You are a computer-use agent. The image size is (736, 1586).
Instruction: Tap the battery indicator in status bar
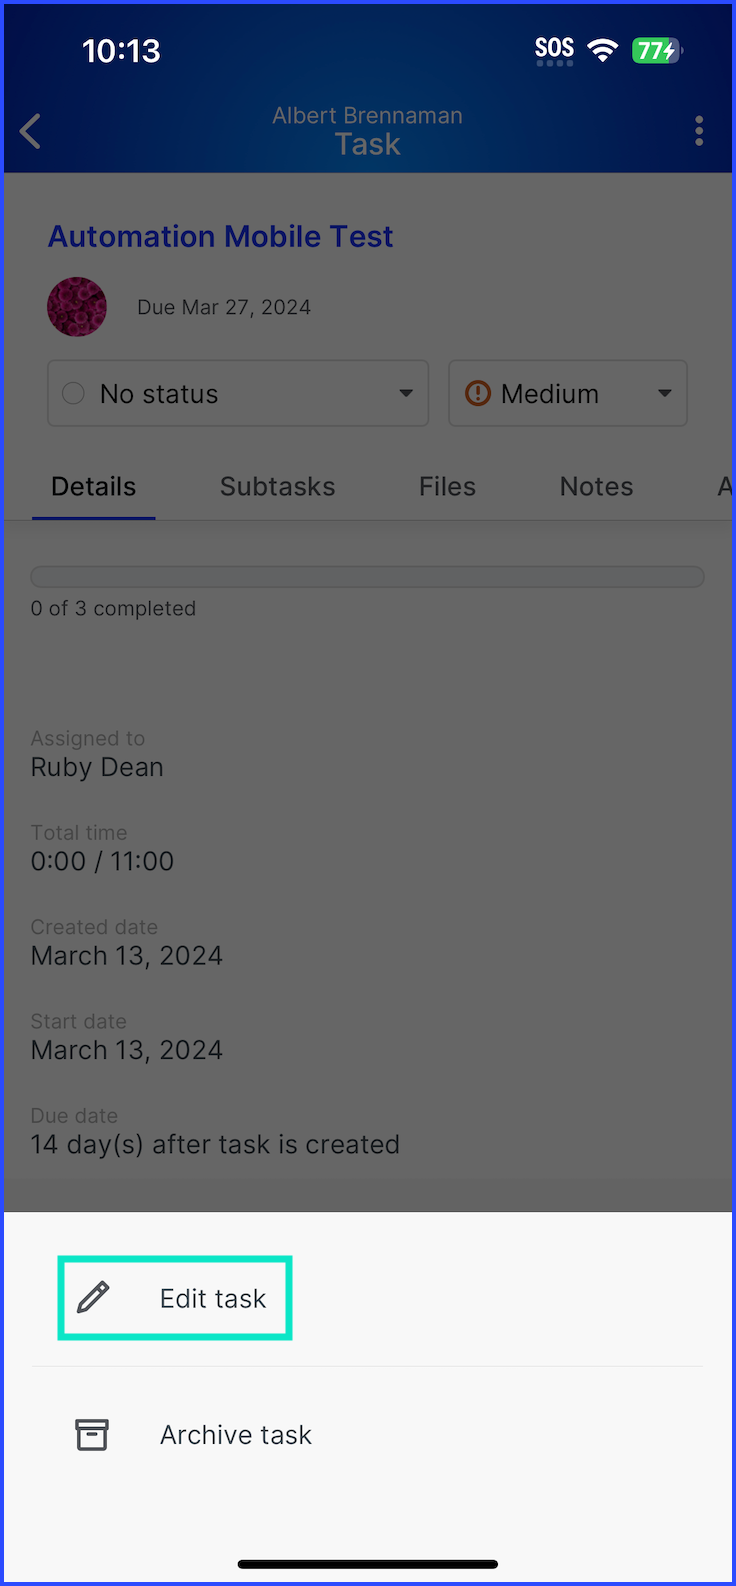[x=656, y=50]
